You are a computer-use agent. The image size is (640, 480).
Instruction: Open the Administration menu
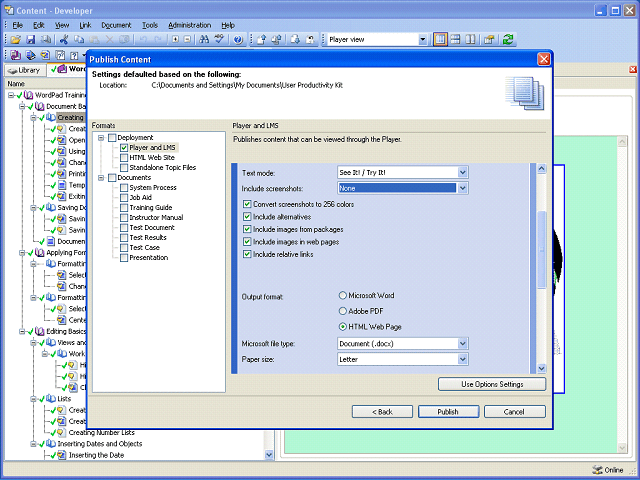(x=189, y=25)
